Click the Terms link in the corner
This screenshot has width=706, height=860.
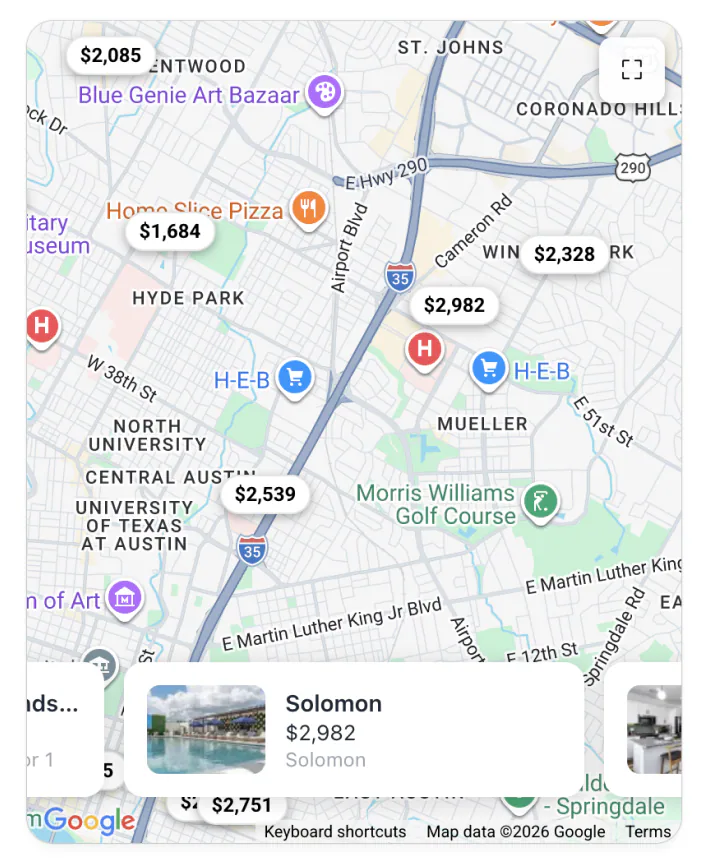tap(648, 832)
